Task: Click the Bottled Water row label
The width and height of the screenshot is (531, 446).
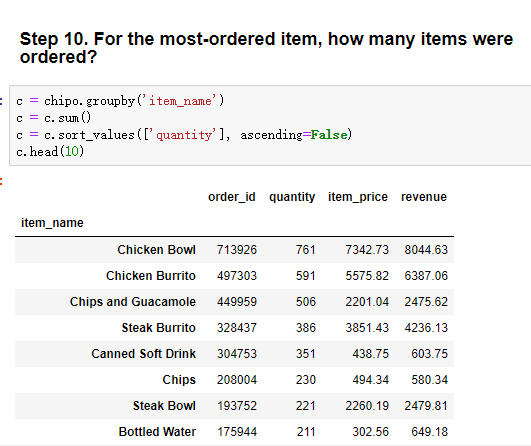Action: [157, 432]
